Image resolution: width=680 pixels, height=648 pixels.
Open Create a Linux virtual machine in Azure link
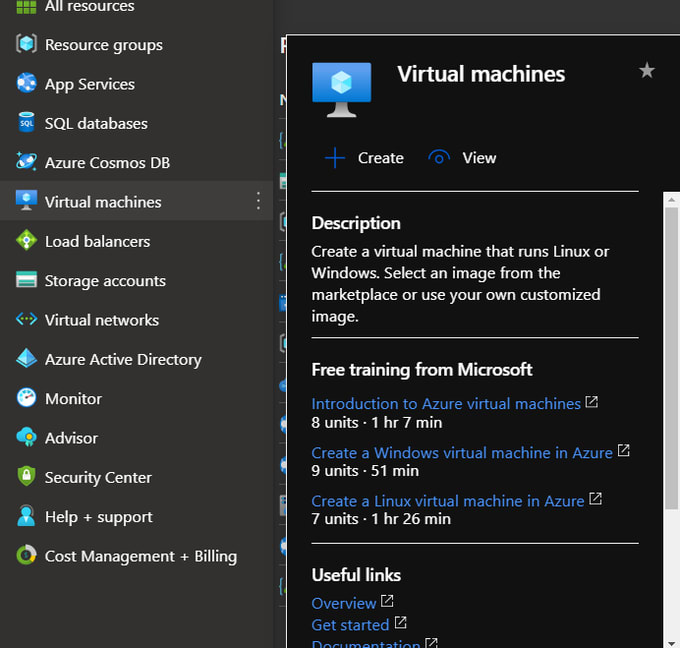coord(448,501)
